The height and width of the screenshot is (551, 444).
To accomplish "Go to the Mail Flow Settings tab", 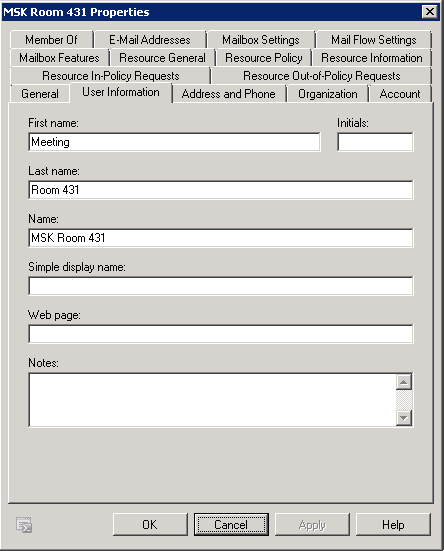I will click(373, 40).
